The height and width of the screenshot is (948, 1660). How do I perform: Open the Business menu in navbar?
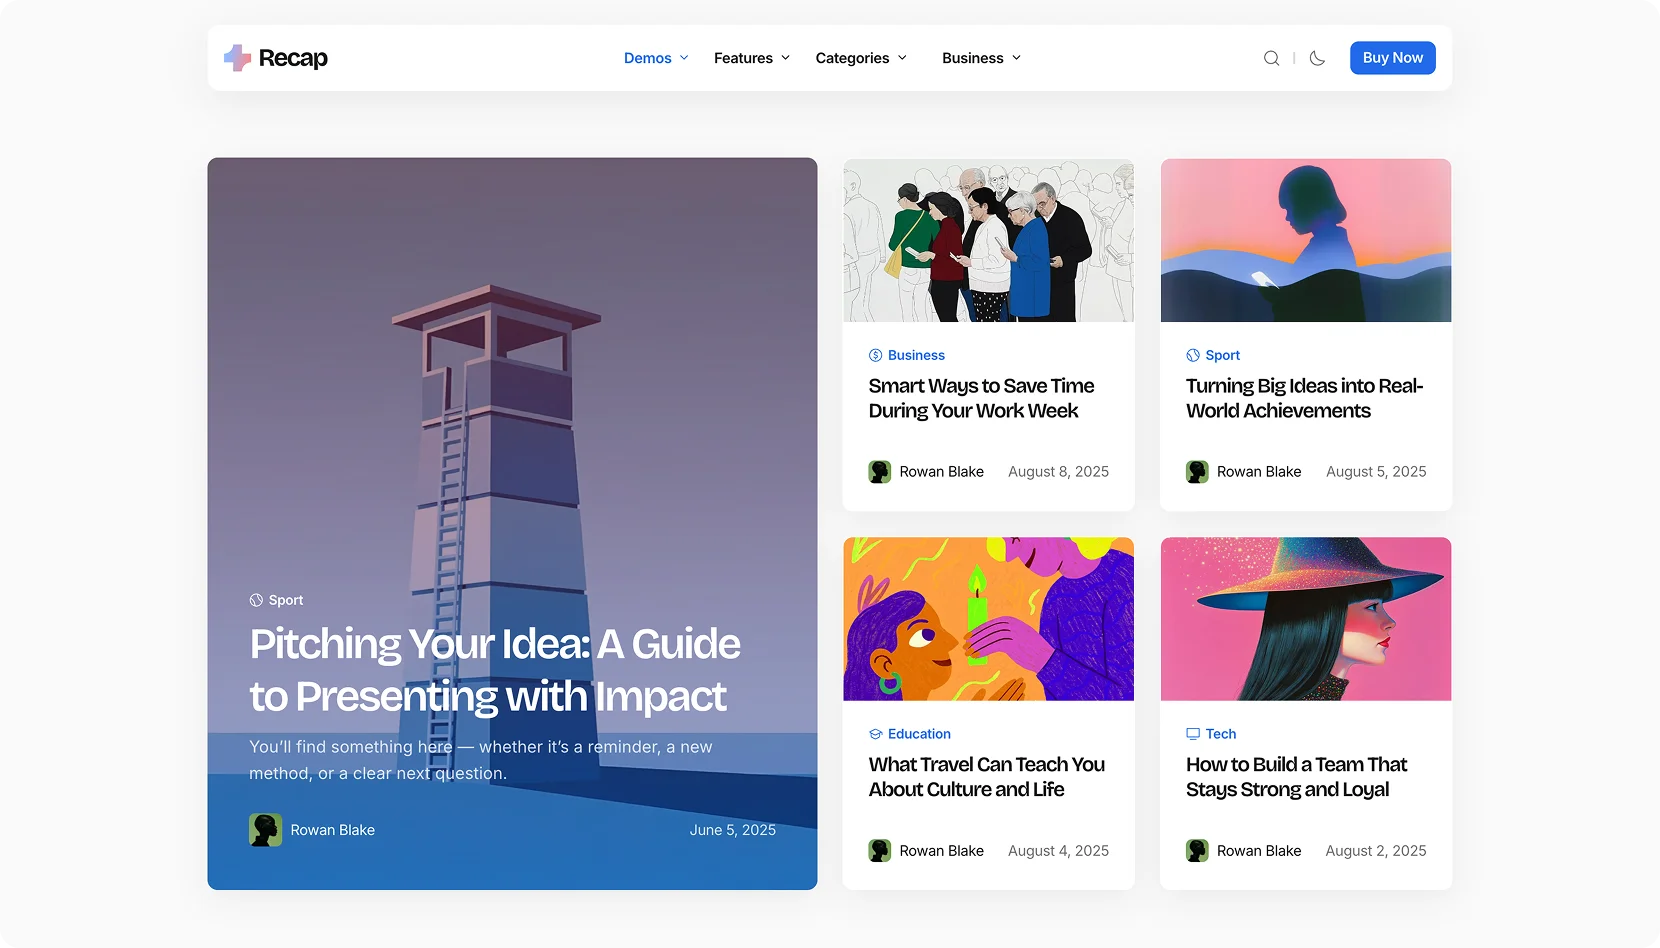click(x=981, y=58)
